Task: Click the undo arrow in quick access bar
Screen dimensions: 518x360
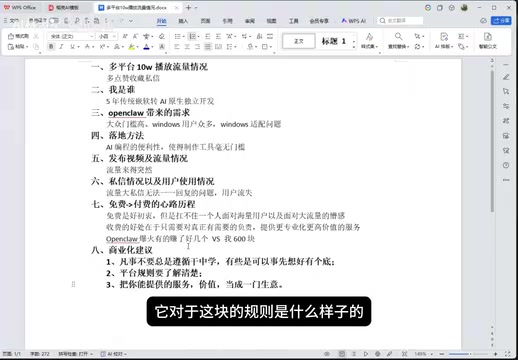Action: 107,21
